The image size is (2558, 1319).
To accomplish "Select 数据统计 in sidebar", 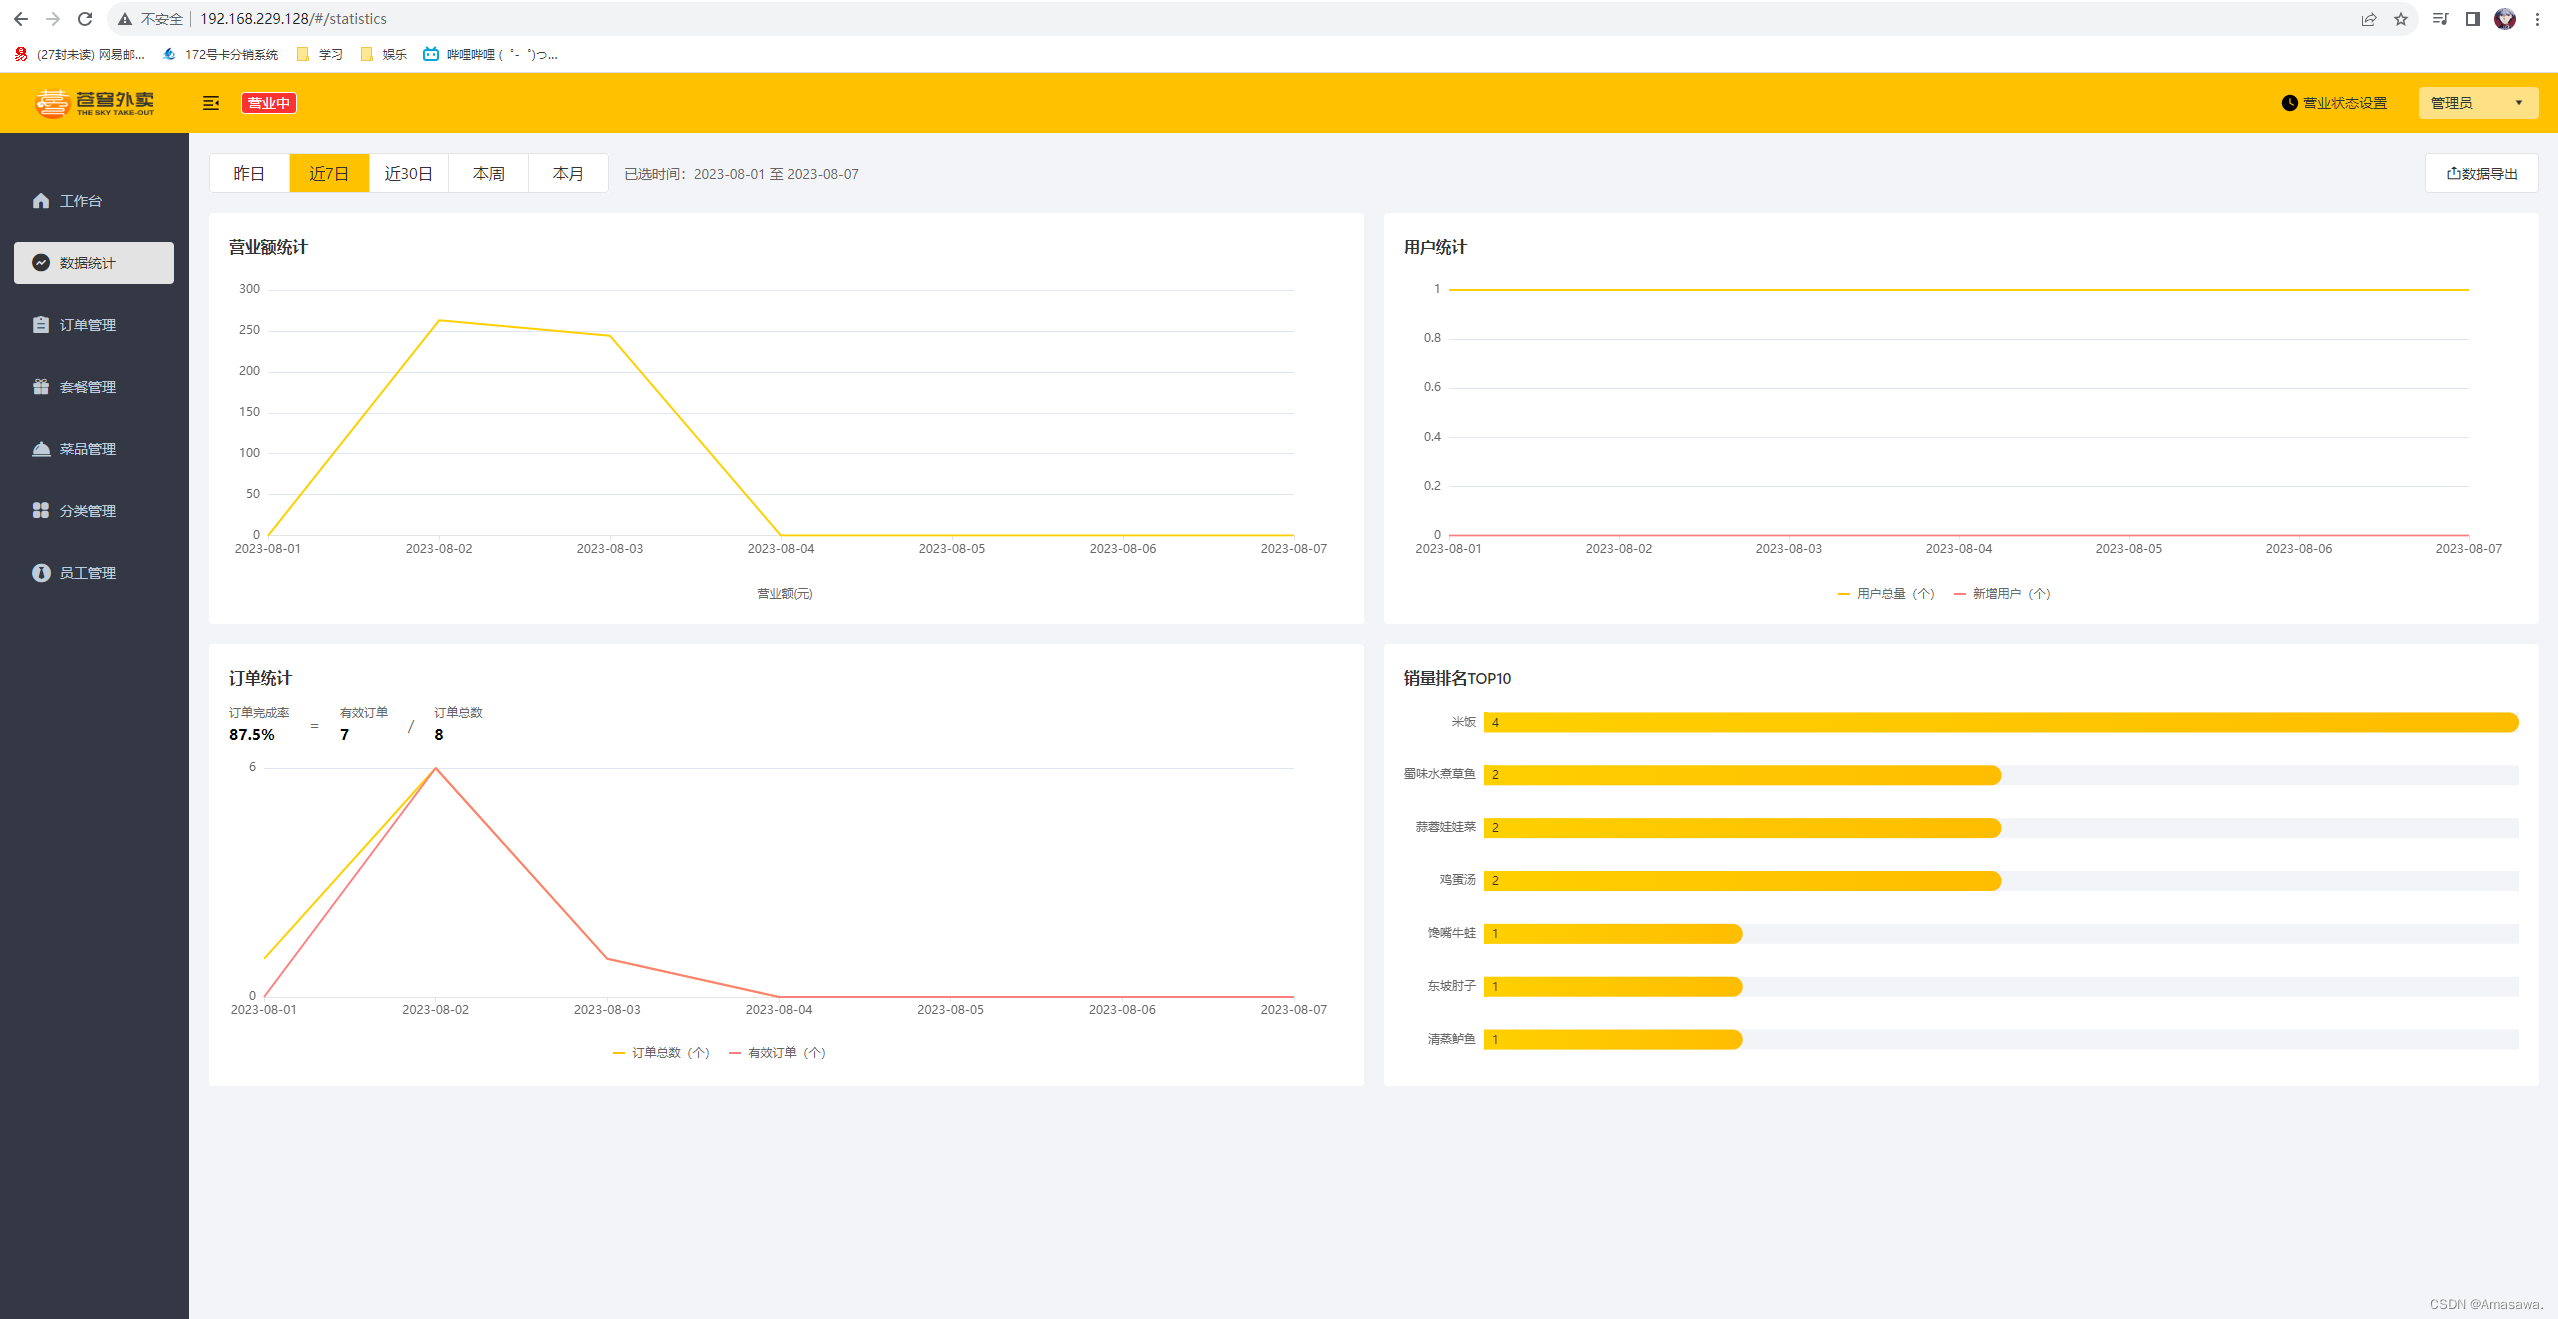I will tap(94, 263).
